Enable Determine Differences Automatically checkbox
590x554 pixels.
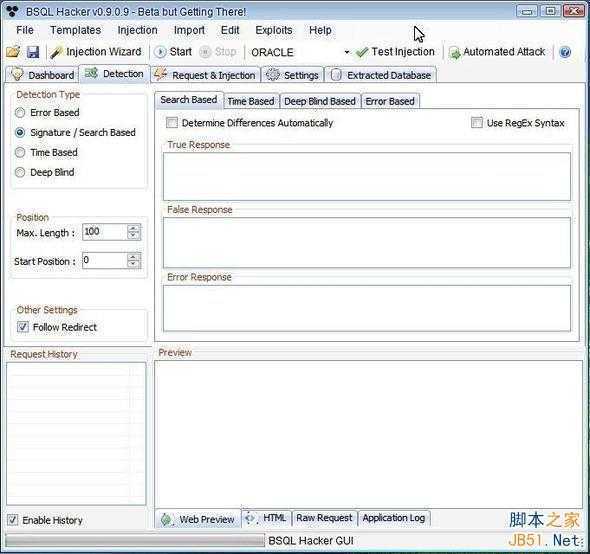click(x=172, y=123)
